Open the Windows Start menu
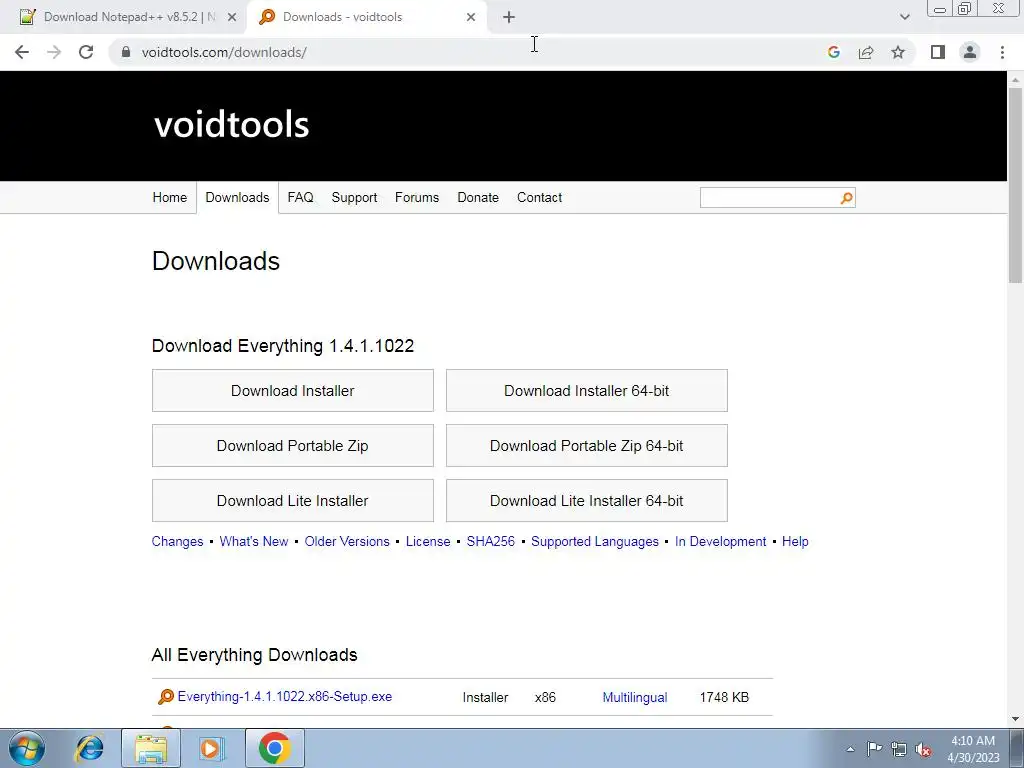The width and height of the screenshot is (1024, 768). point(27,748)
